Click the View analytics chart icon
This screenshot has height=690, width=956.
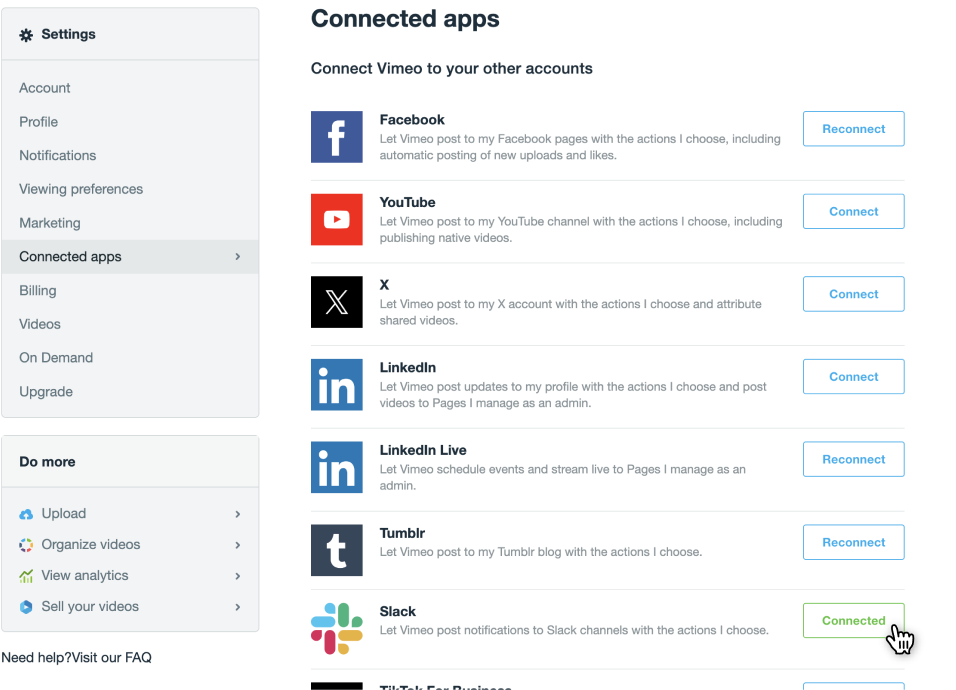coord(27,576)
